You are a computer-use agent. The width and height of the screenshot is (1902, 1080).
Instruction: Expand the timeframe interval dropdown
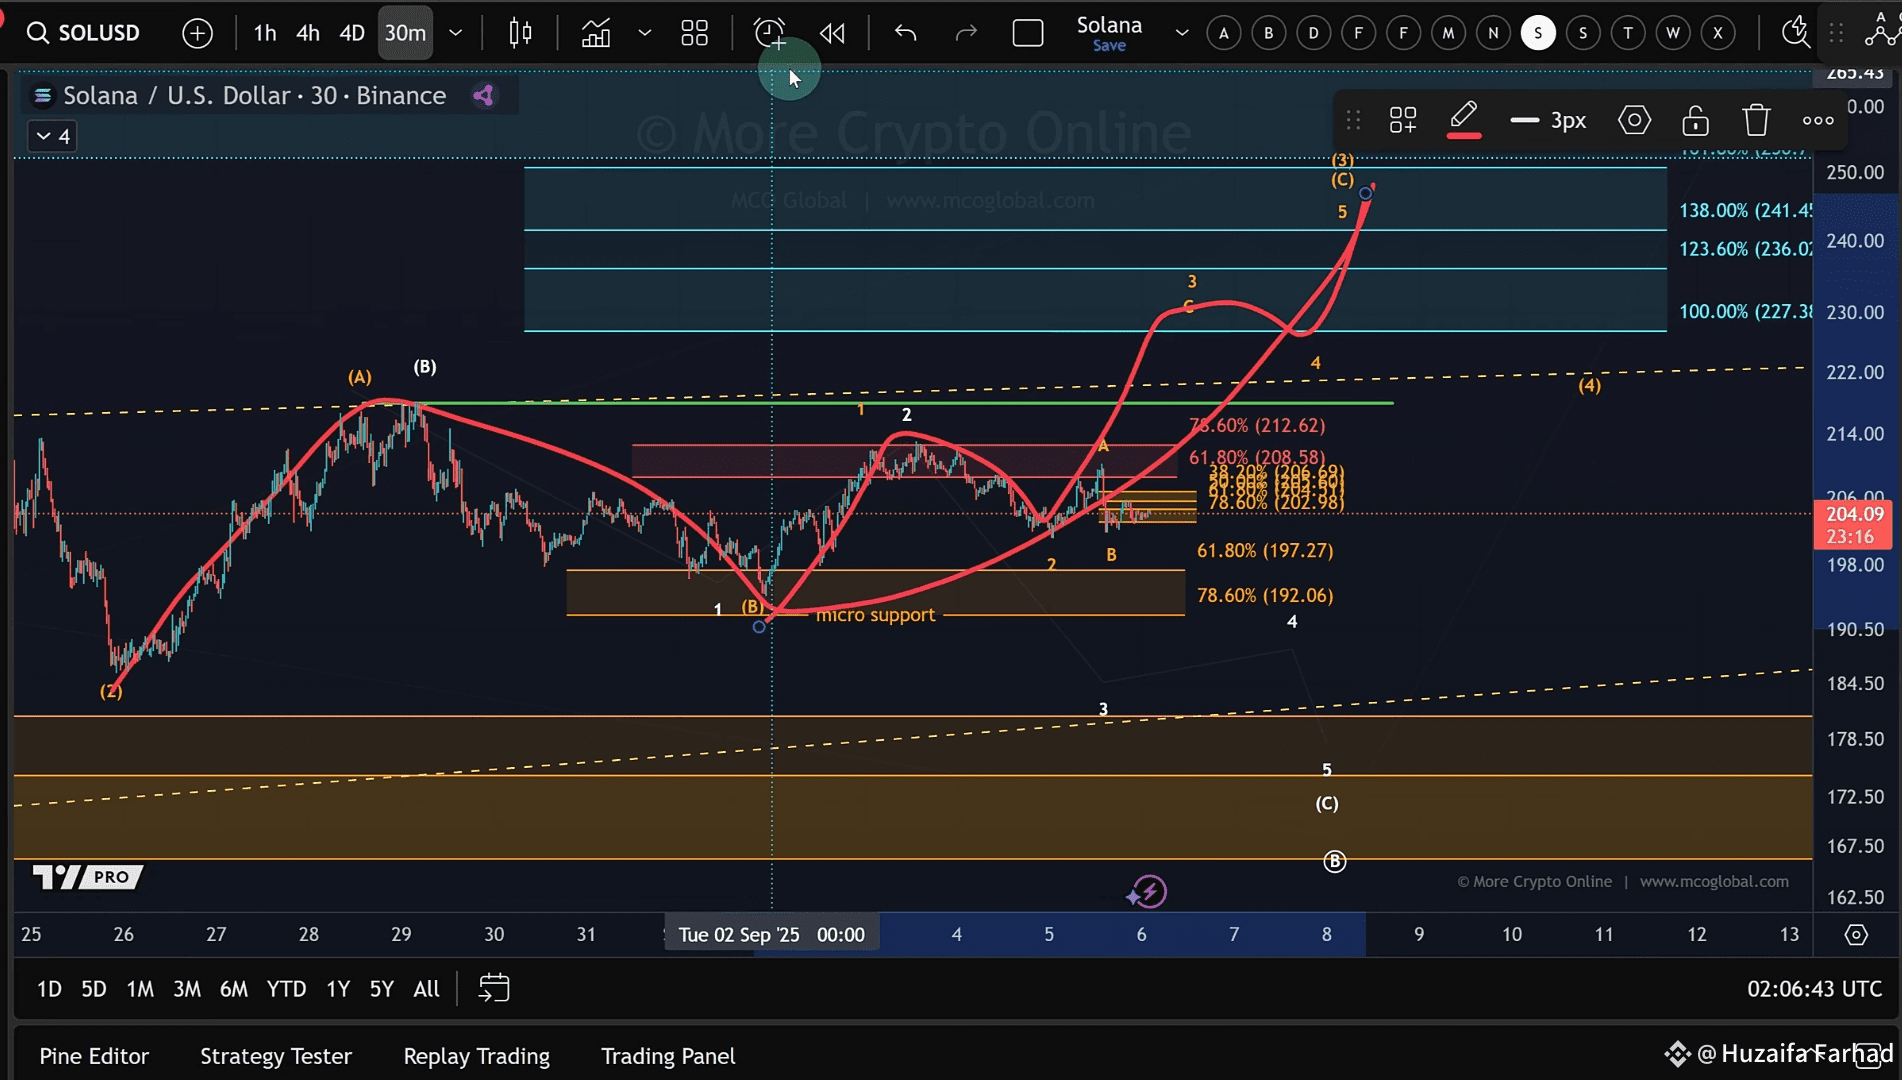coord(456,33)
